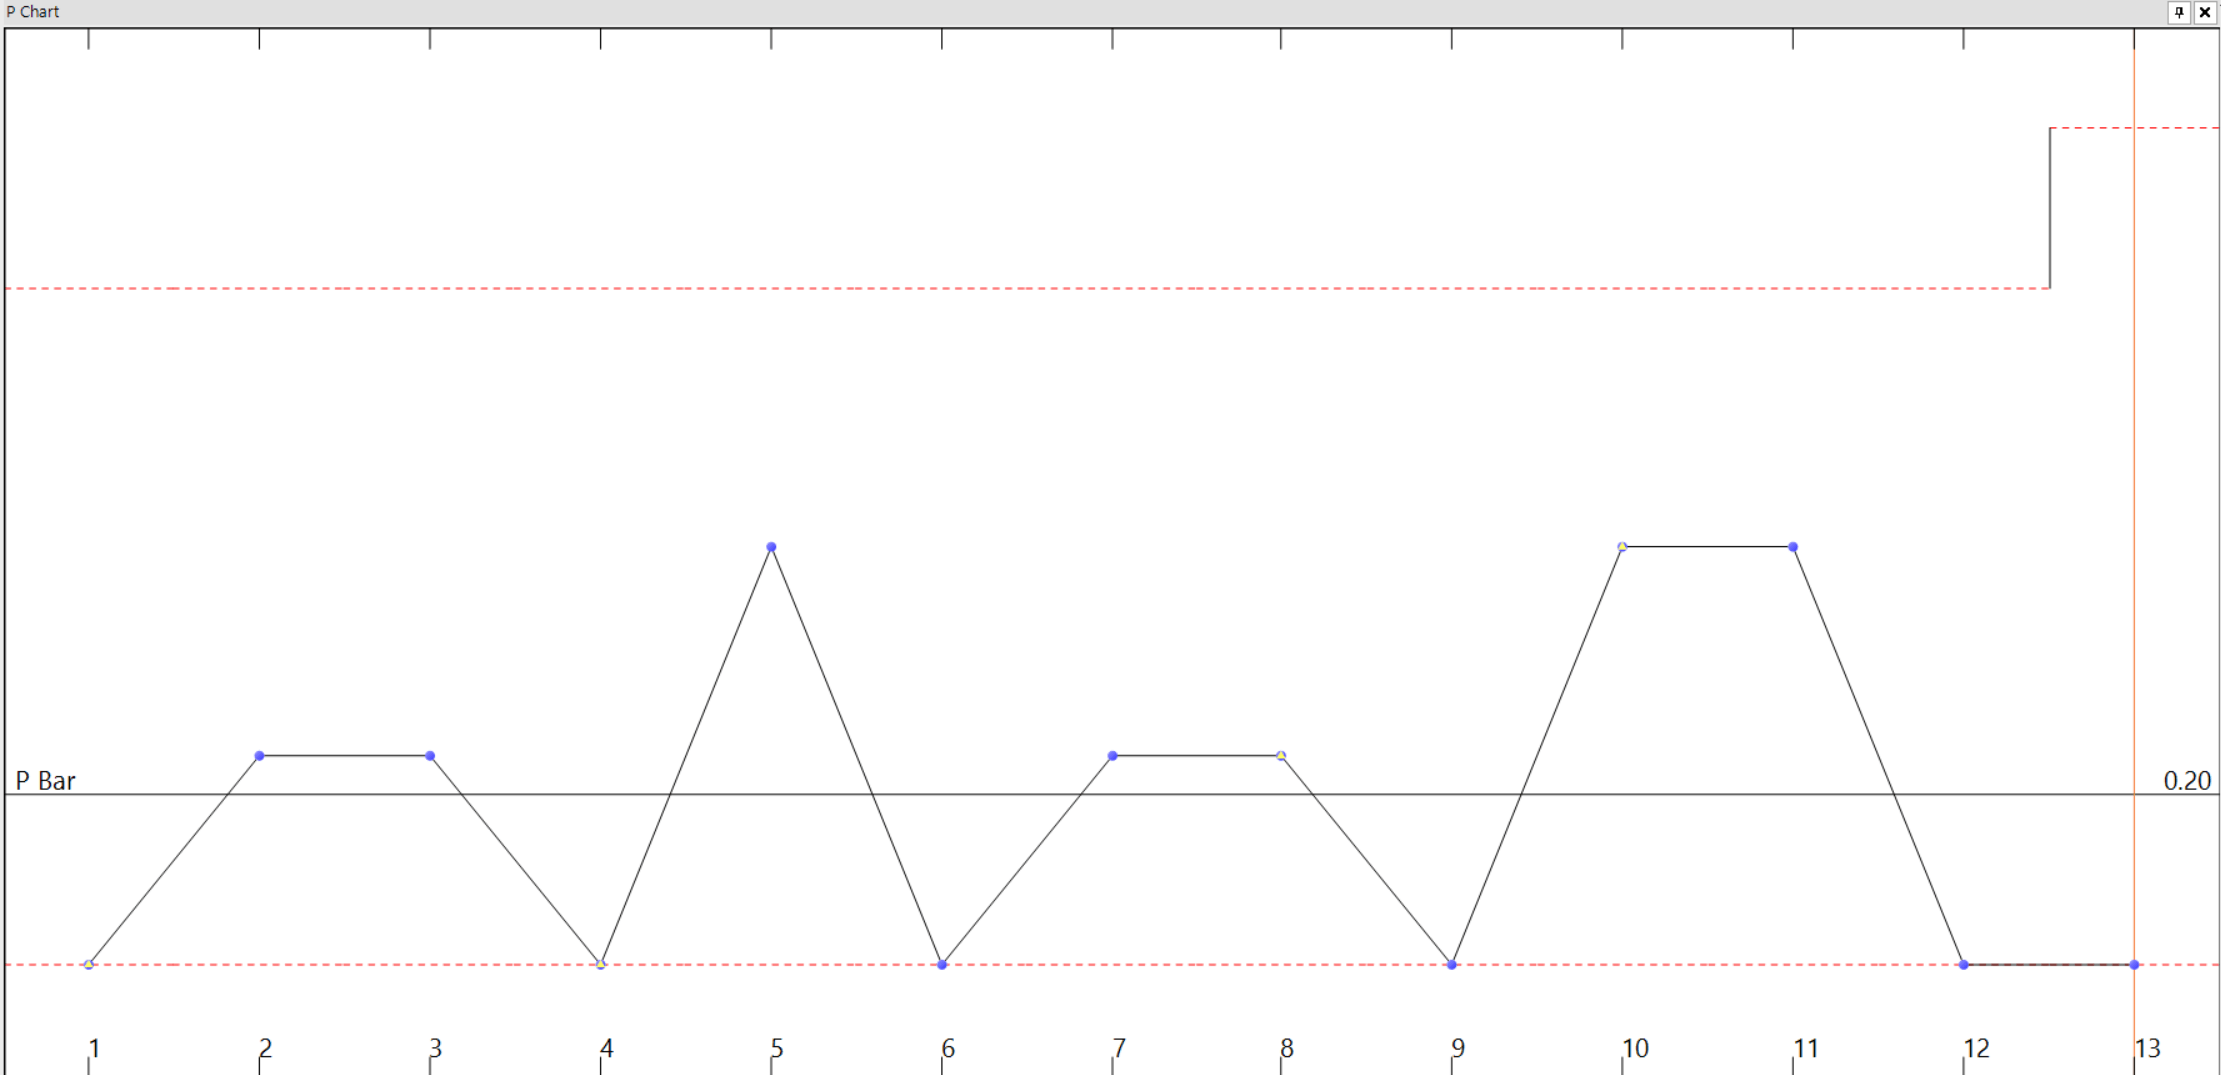The width and height of the screenshot is (2221, 1075).
Task: Click x-axis label '4'
Action: pos(606,1048)
